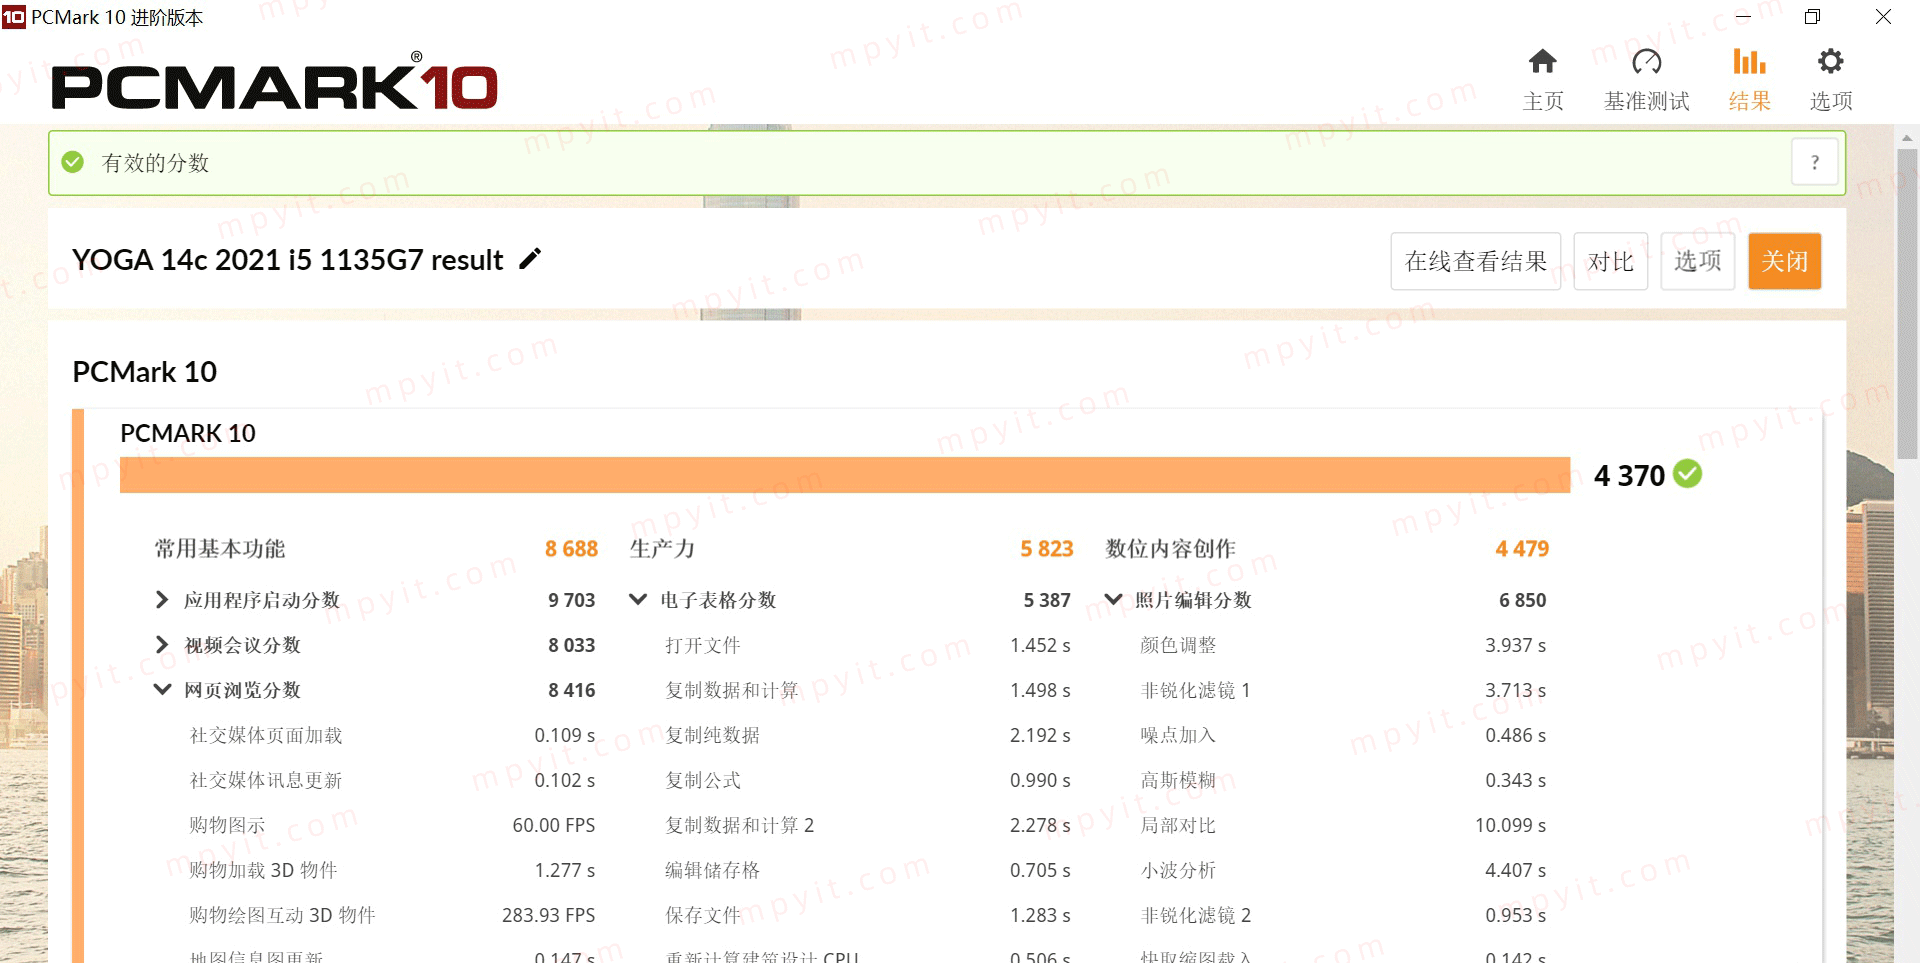
Task: Click the PCMARK 10 logo
Action: [x=274, y=82]
